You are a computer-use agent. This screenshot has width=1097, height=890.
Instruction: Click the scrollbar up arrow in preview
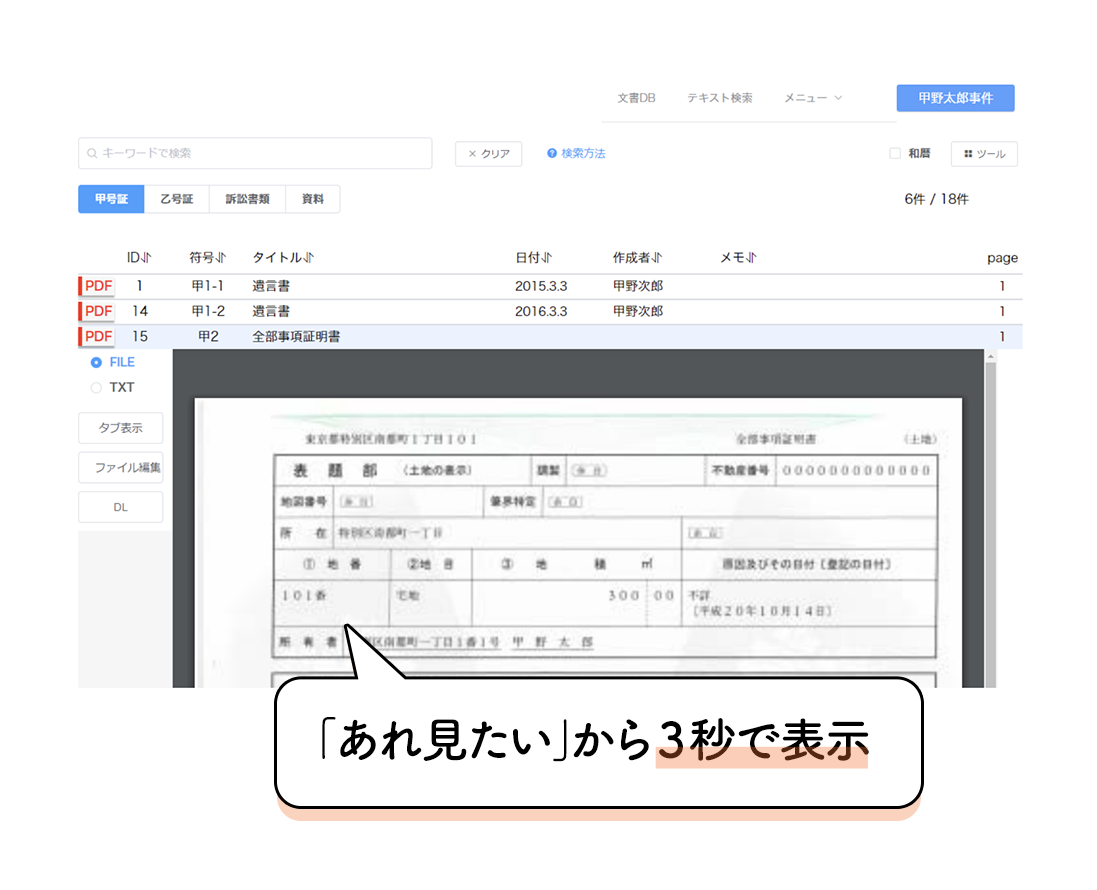point(991,357)
